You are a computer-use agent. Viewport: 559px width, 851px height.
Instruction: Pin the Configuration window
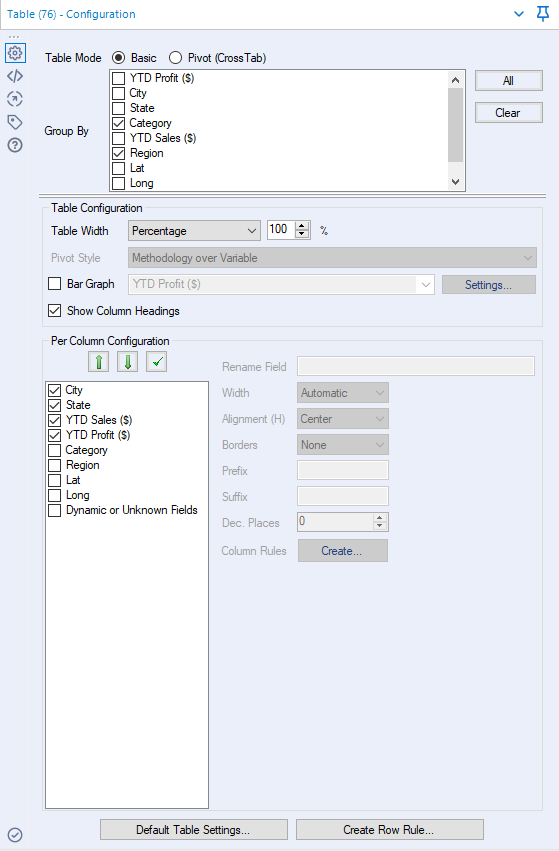click(543, 14)
